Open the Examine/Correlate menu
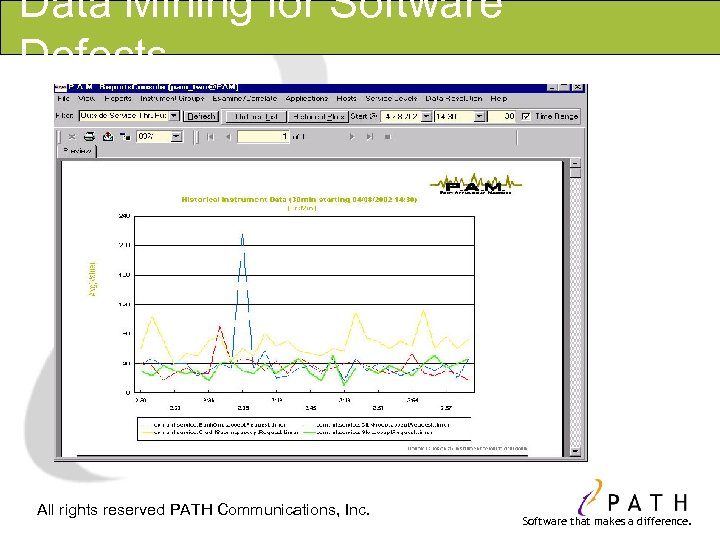The height and width of the screenshot is (540, 720). (245, 98)
